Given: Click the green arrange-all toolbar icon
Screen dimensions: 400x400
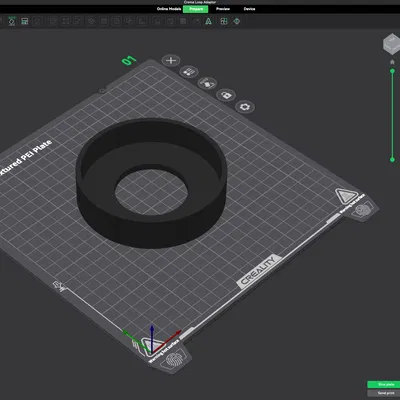Looking at the screenshot, I should pyautogui.click(x=24, y=21).
